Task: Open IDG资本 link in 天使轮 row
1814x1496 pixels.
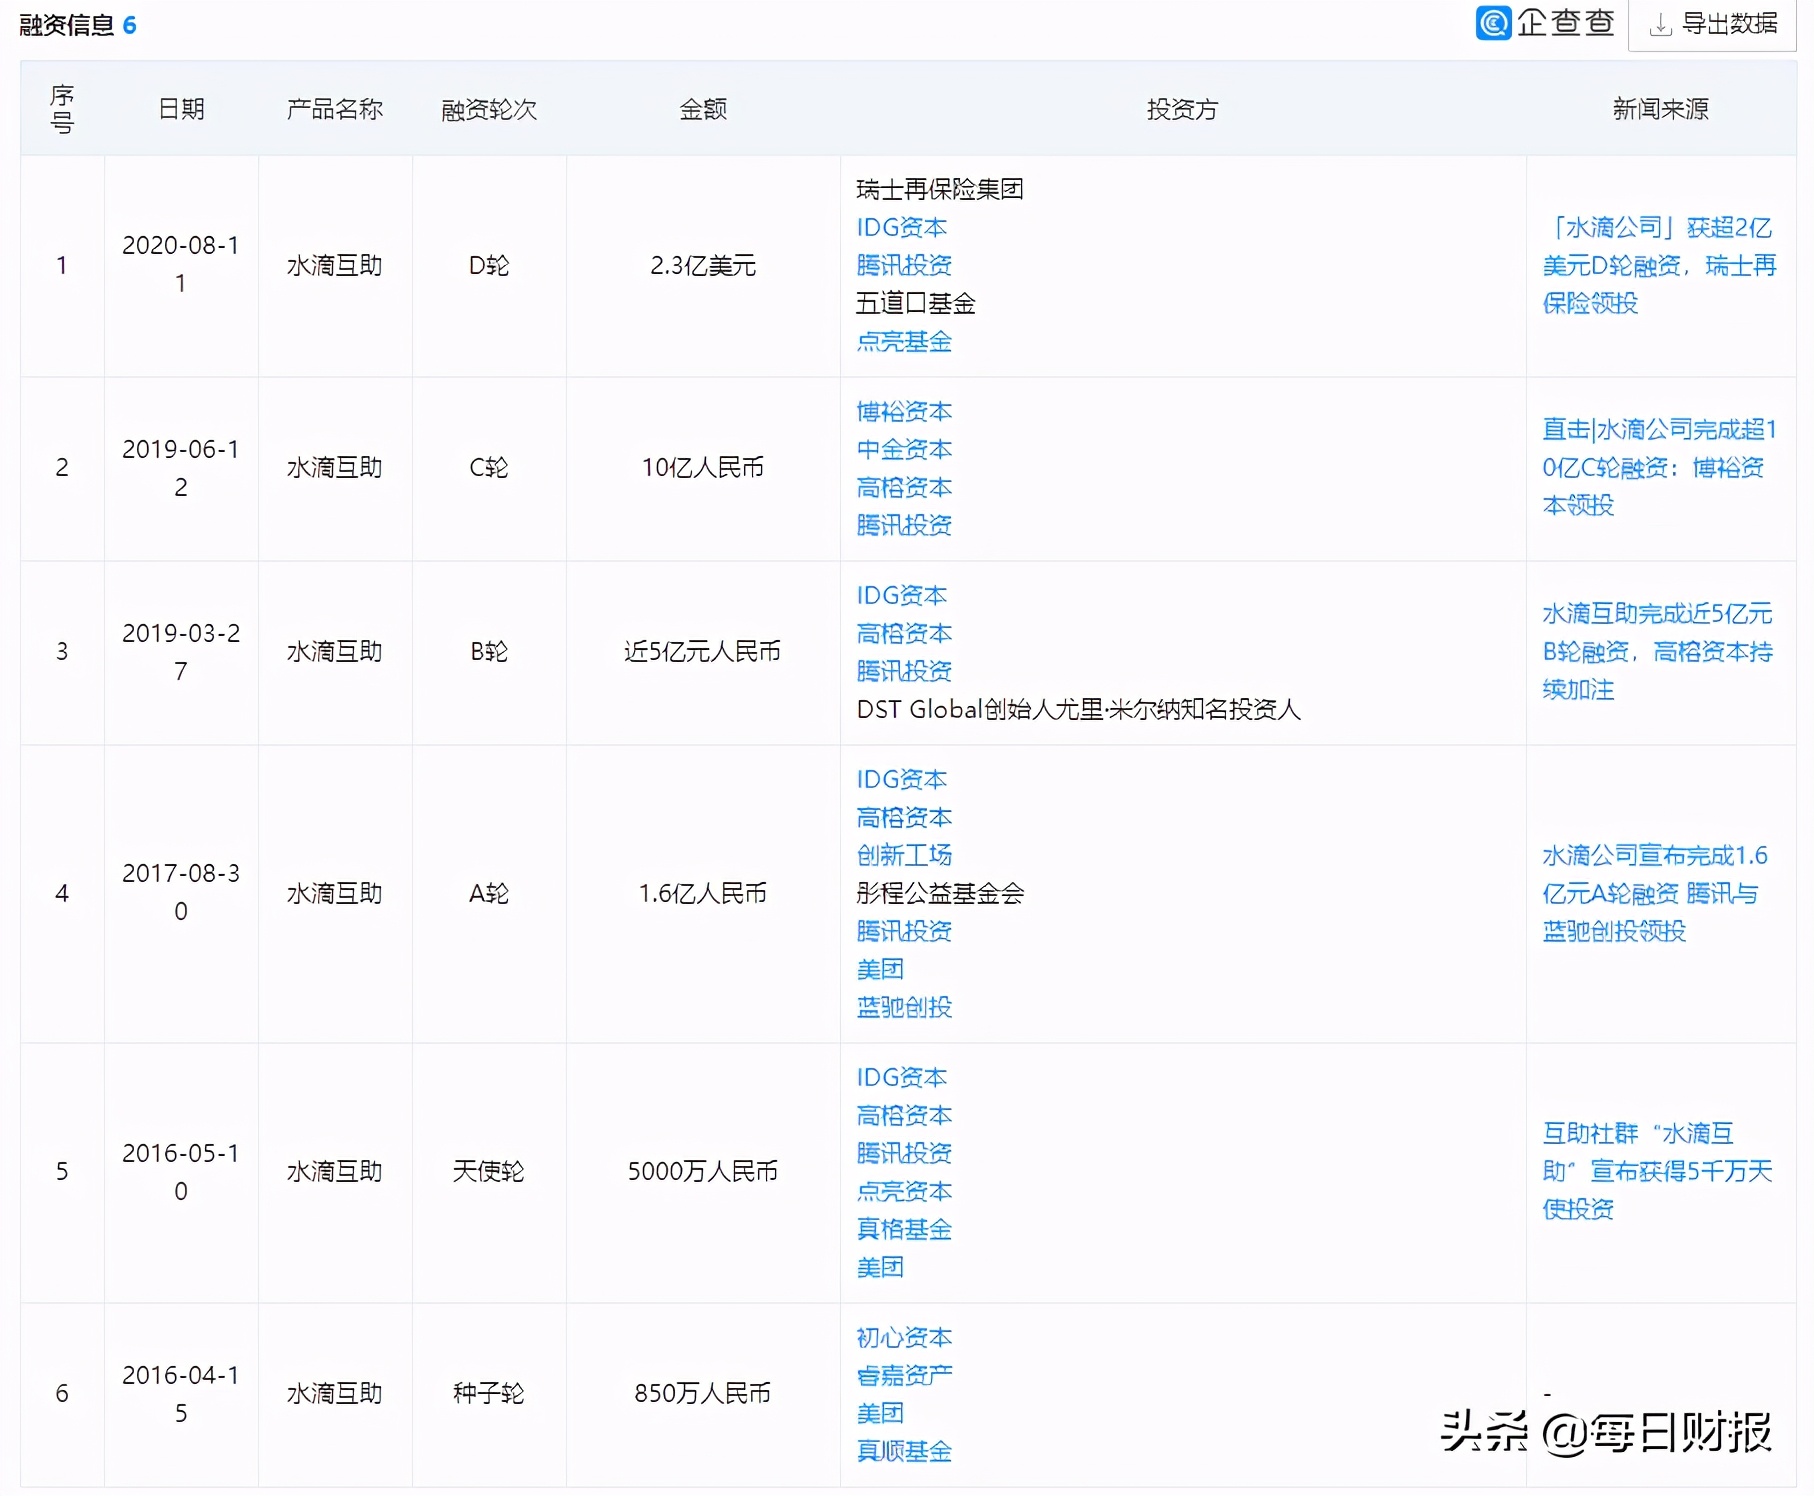Action: click(901, 1077)
